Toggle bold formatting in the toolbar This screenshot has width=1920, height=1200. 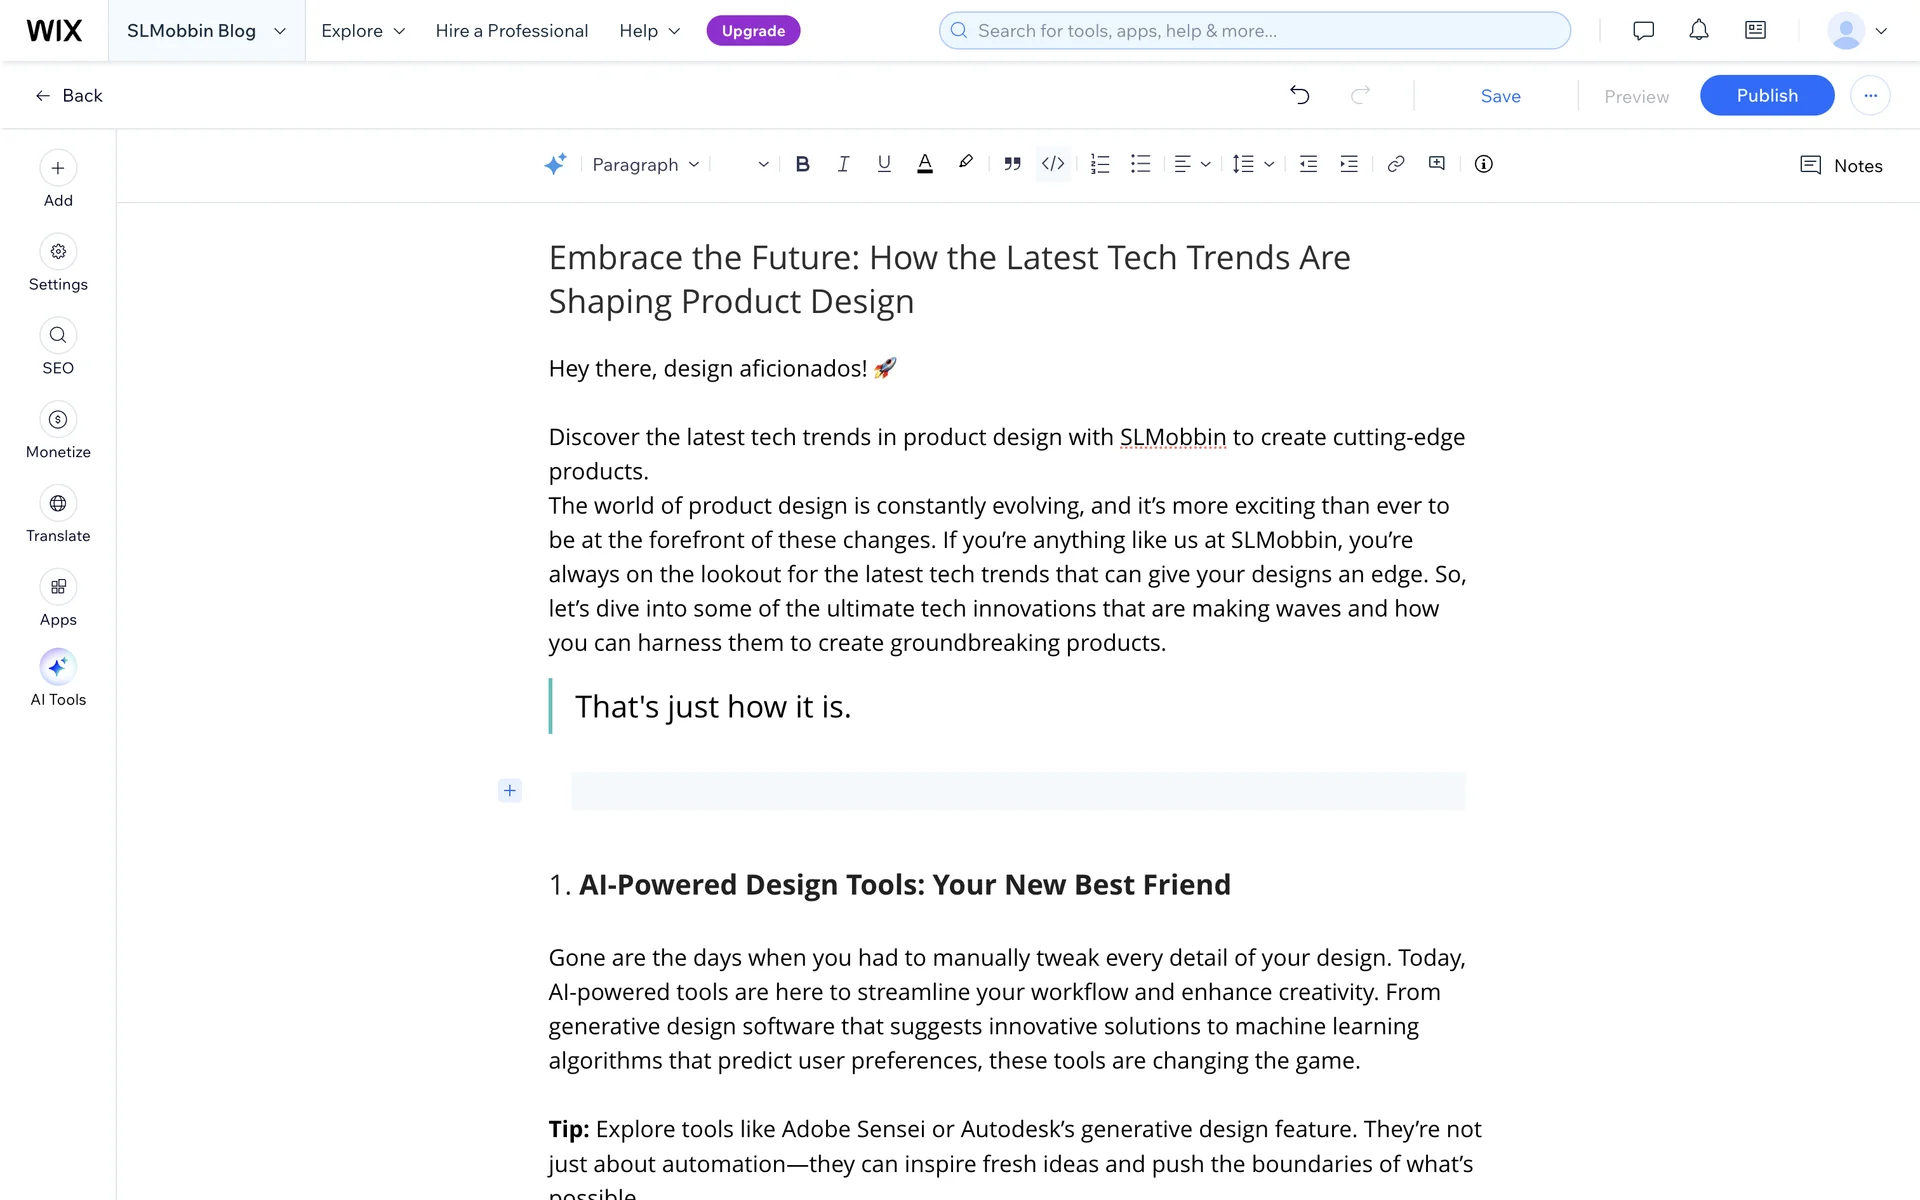pyautogui.click(x=802, y=164)
